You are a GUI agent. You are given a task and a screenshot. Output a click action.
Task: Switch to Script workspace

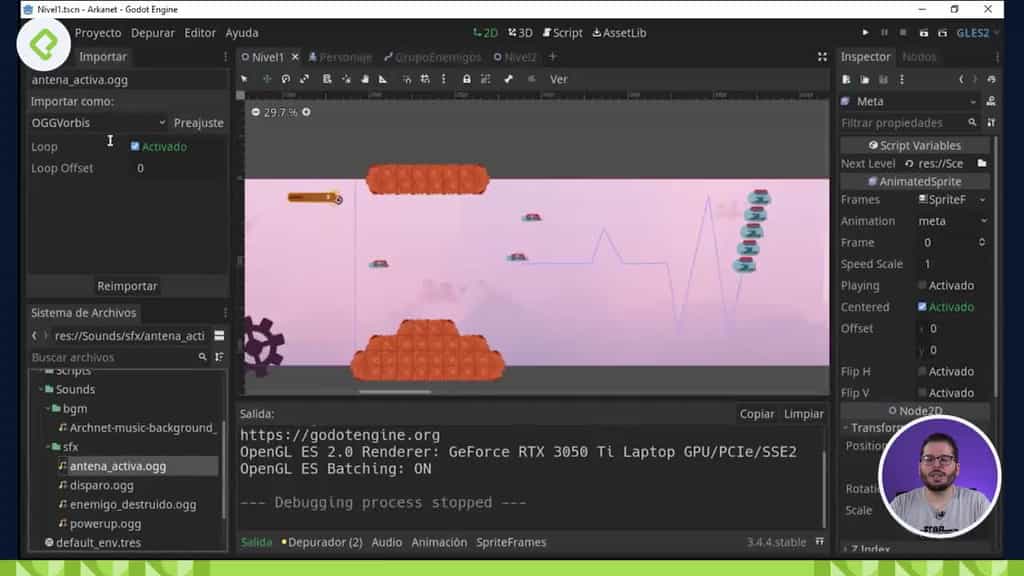pyautogui.click(x=562, y=33)
